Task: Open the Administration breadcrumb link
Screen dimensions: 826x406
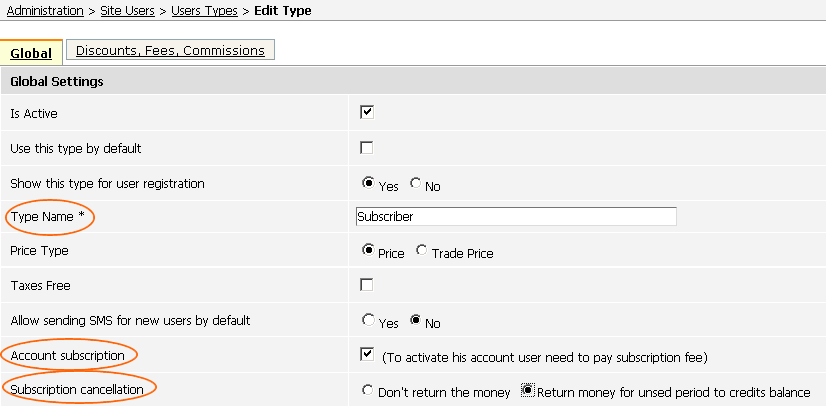Action: 45,11
